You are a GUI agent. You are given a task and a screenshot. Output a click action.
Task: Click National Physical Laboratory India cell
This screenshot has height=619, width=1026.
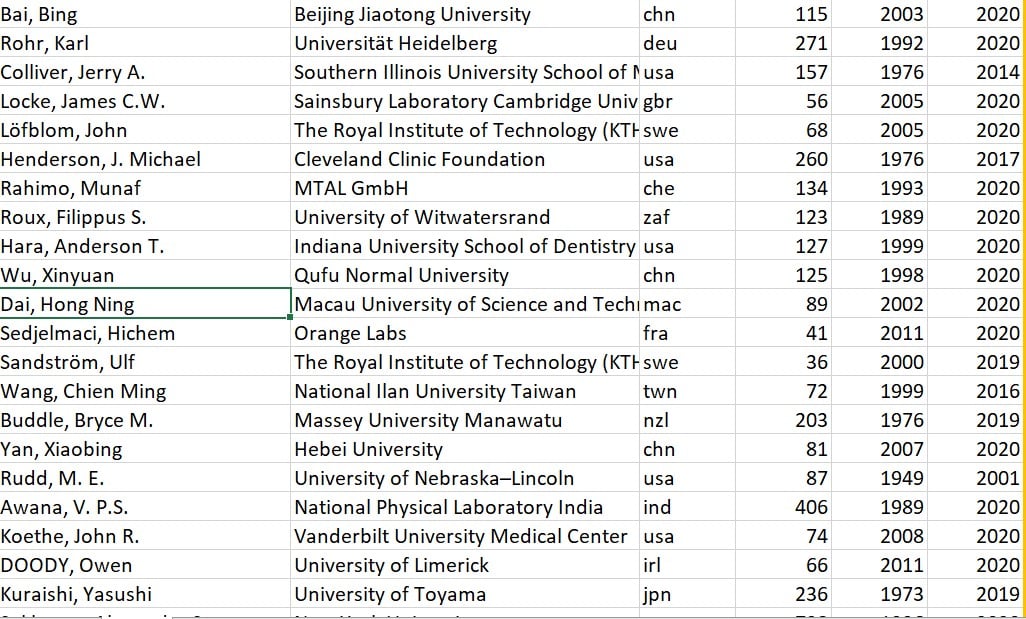coord(465,506)
